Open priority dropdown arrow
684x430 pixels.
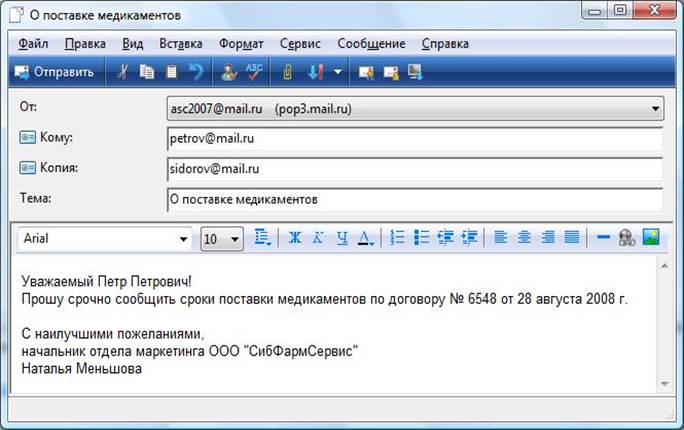(338, 72)
